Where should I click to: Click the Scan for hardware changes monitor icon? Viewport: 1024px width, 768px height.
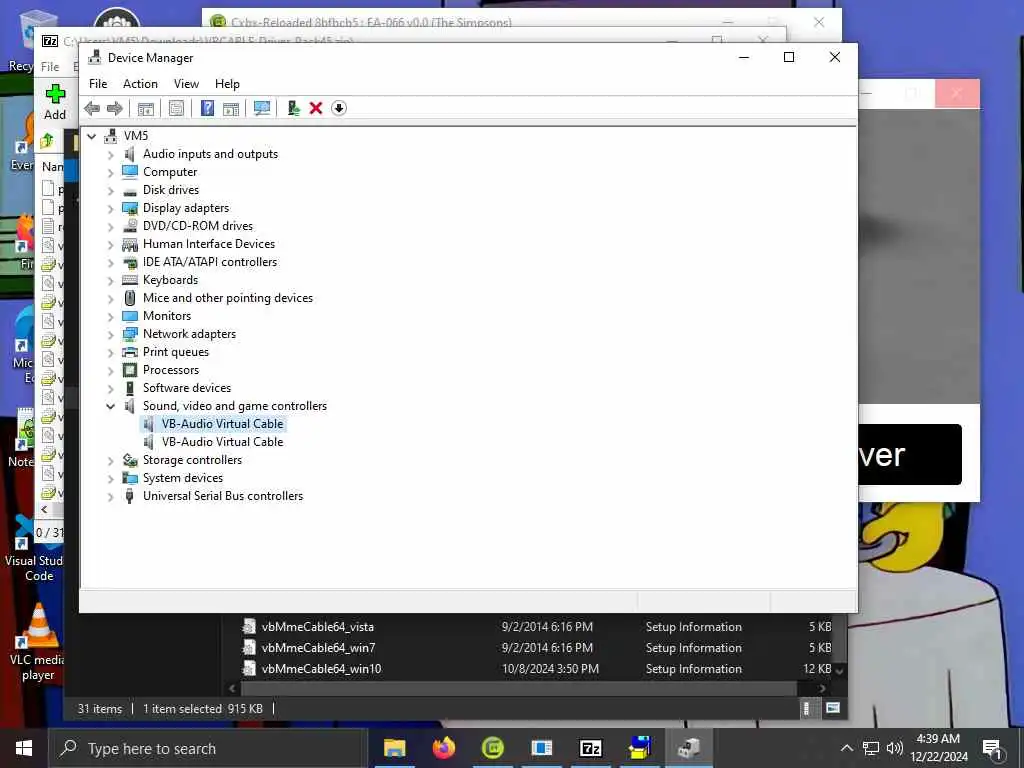262,108
